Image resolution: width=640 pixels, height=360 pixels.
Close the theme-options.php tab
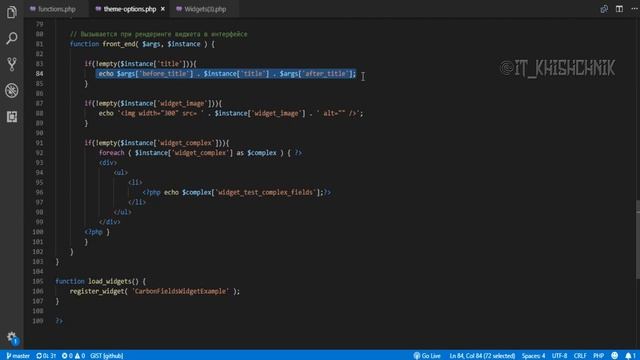[x=162, y=9]
